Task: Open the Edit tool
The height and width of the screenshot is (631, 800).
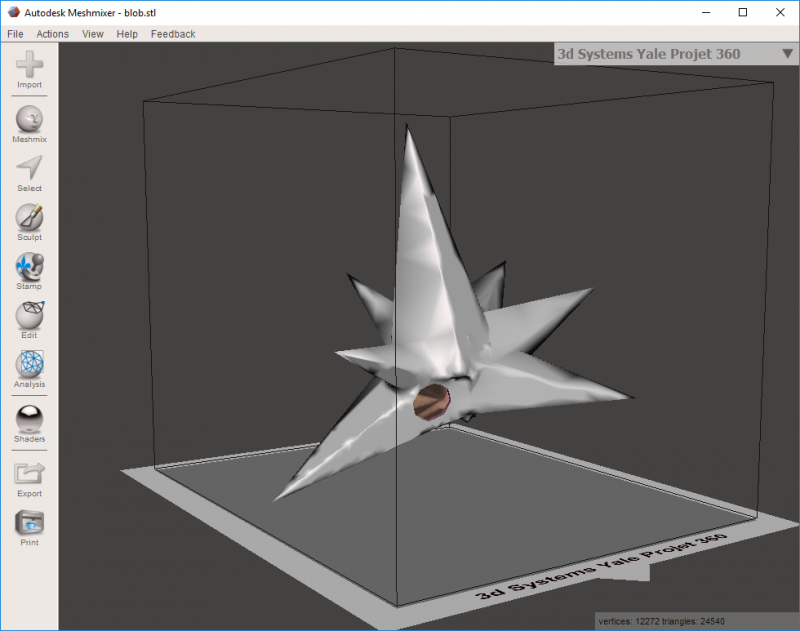Action: coord(29,320)
